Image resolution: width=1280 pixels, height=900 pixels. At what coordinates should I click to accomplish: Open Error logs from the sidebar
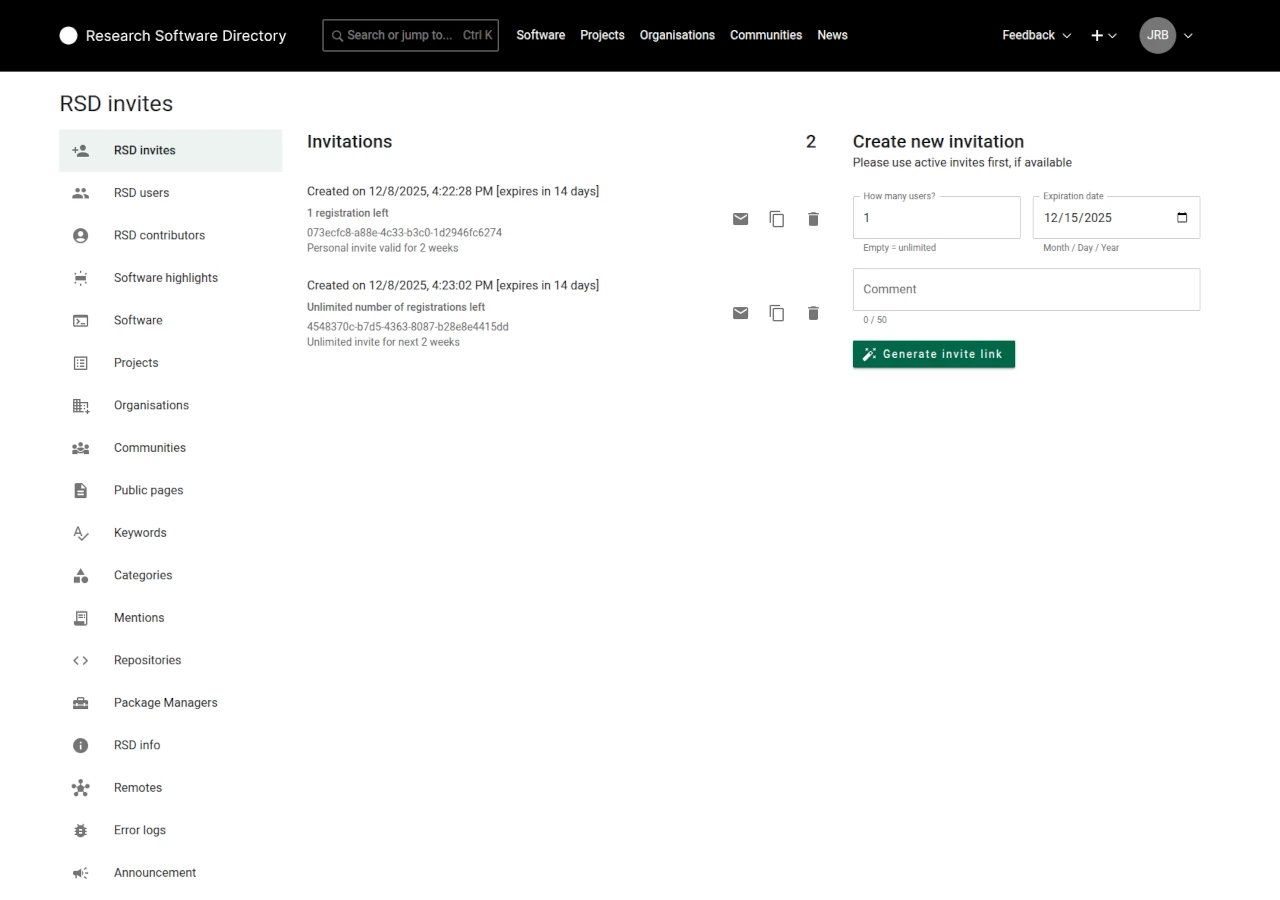(140, 830)
